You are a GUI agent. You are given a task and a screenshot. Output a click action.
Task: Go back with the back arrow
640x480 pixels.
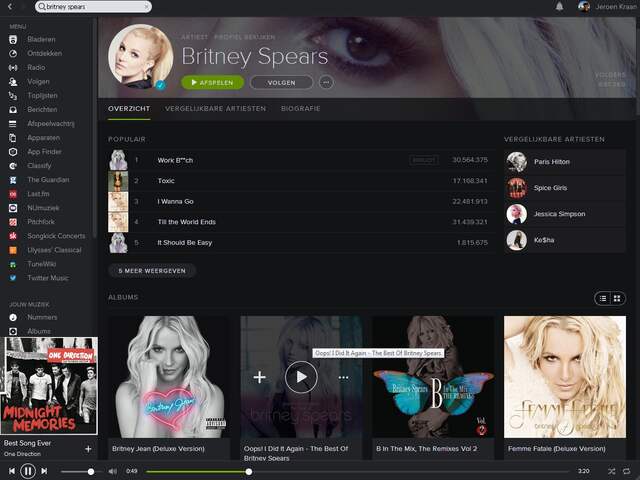pyautogui.click(x=10, y=7)
